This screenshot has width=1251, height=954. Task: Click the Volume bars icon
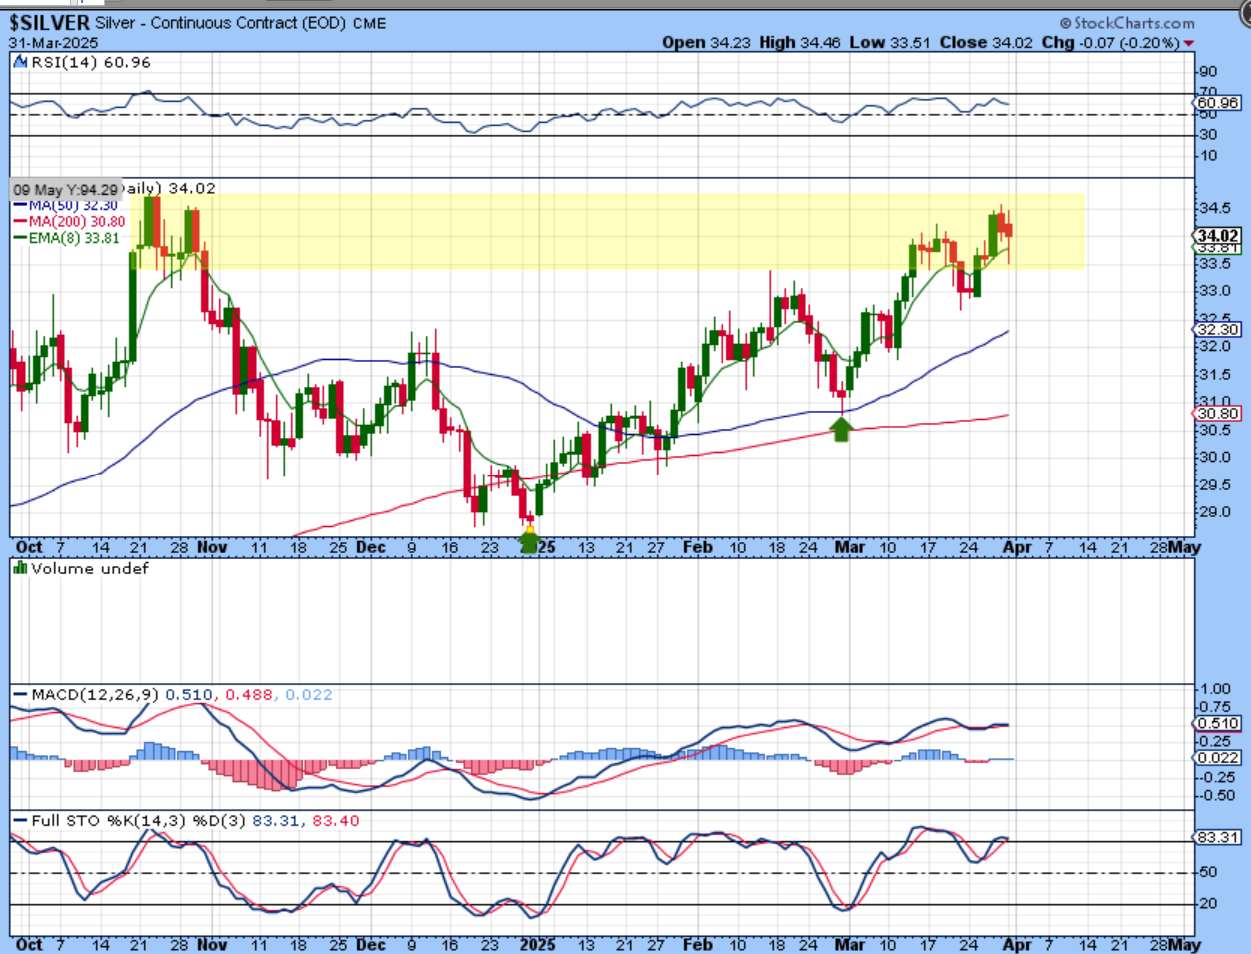click(20, 568)
